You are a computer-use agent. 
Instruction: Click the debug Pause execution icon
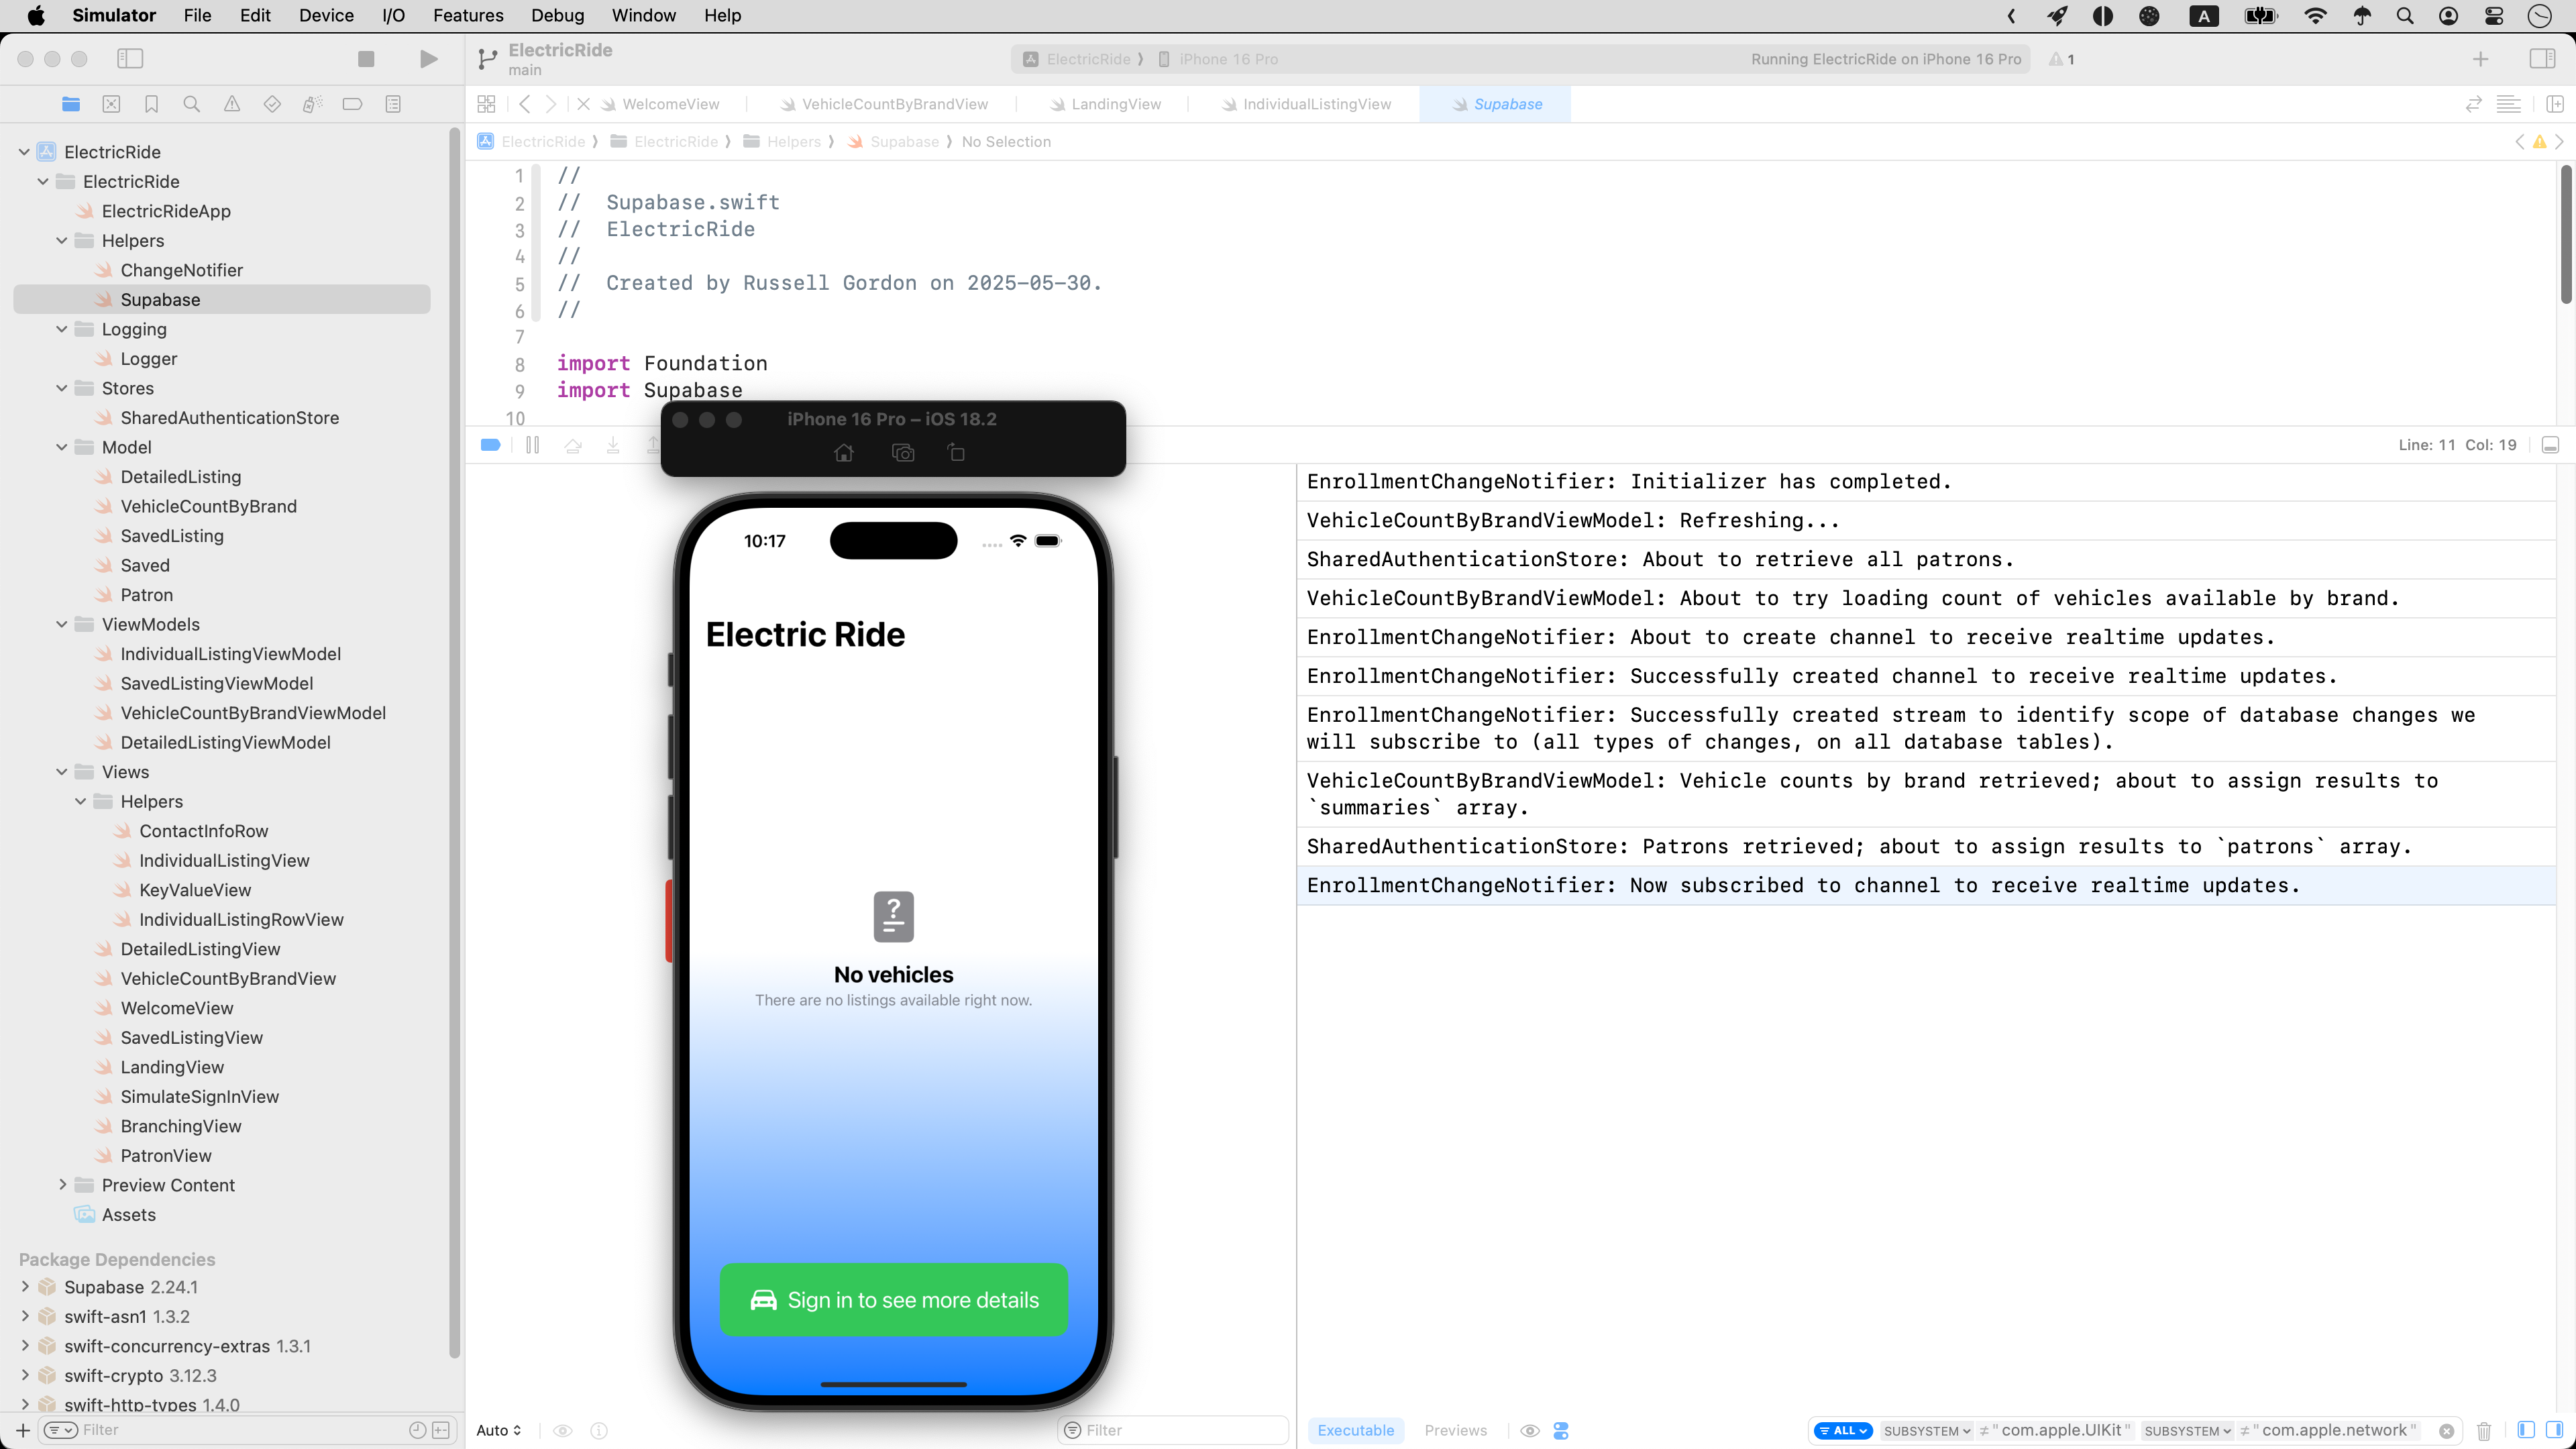pos(532,445)
